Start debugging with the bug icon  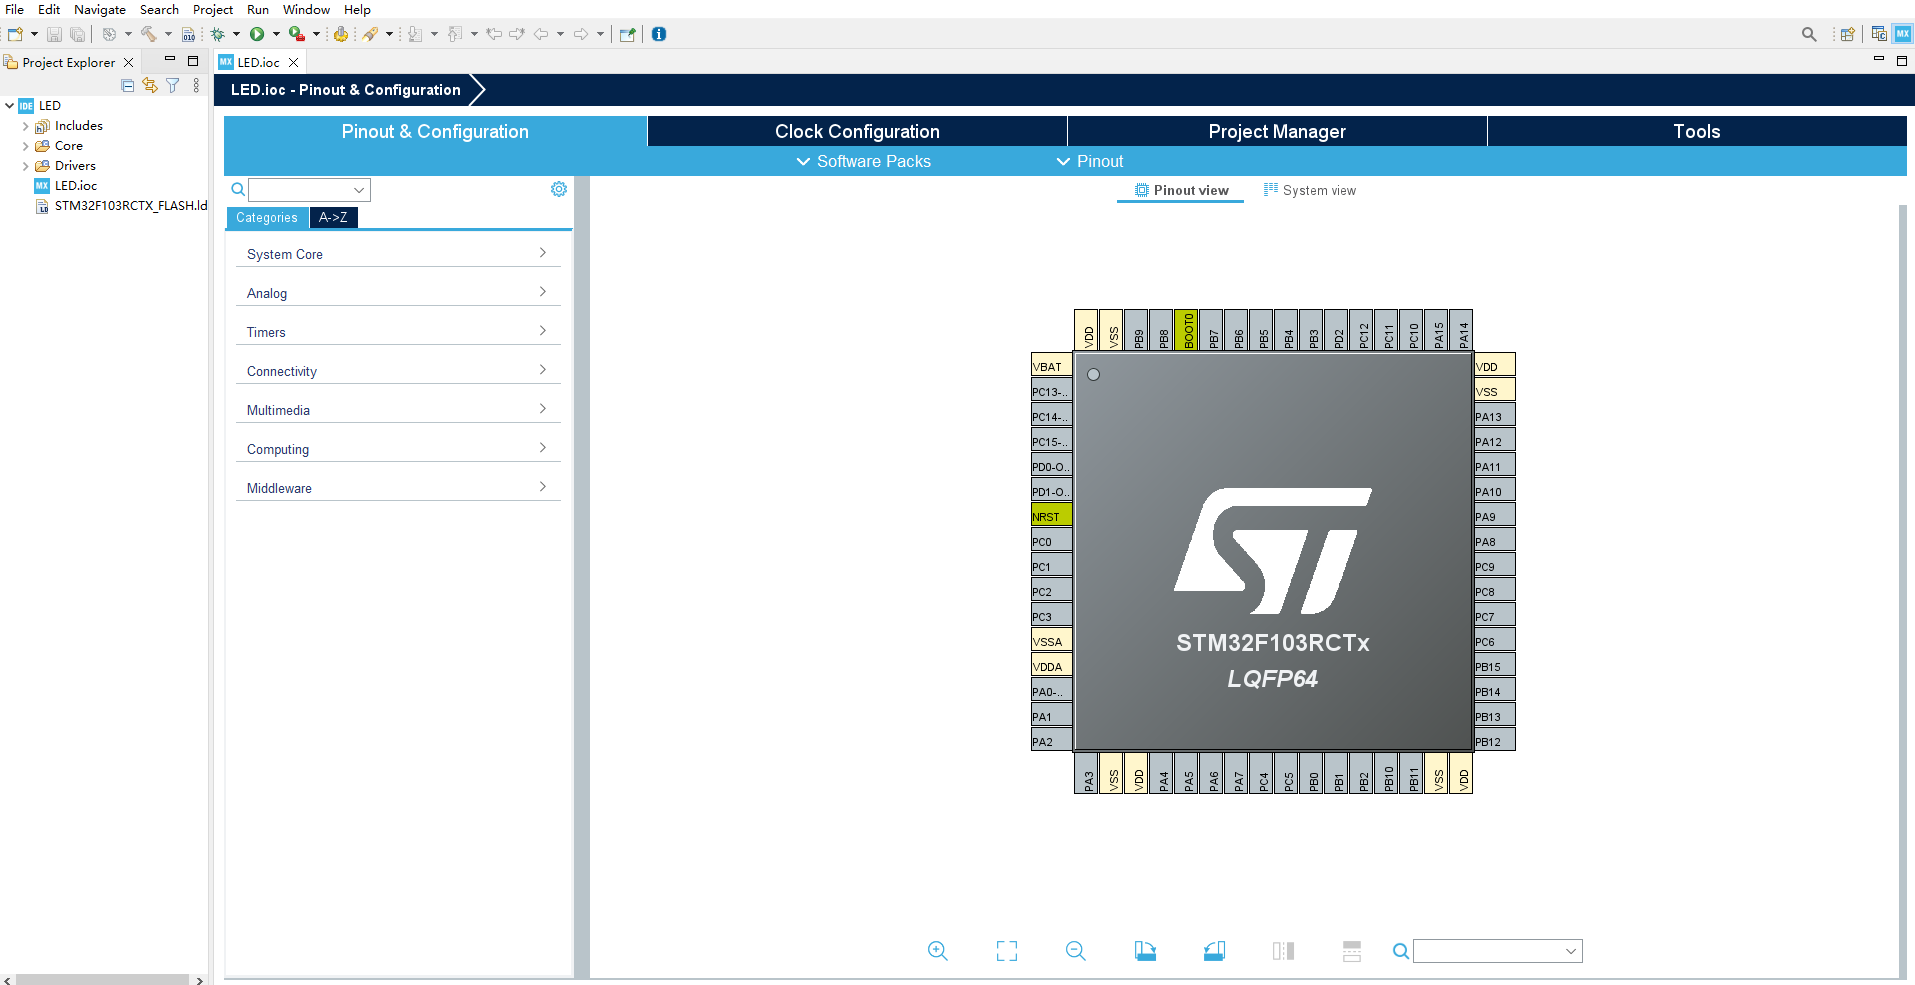pyautogui.click(x=217, y=34)
